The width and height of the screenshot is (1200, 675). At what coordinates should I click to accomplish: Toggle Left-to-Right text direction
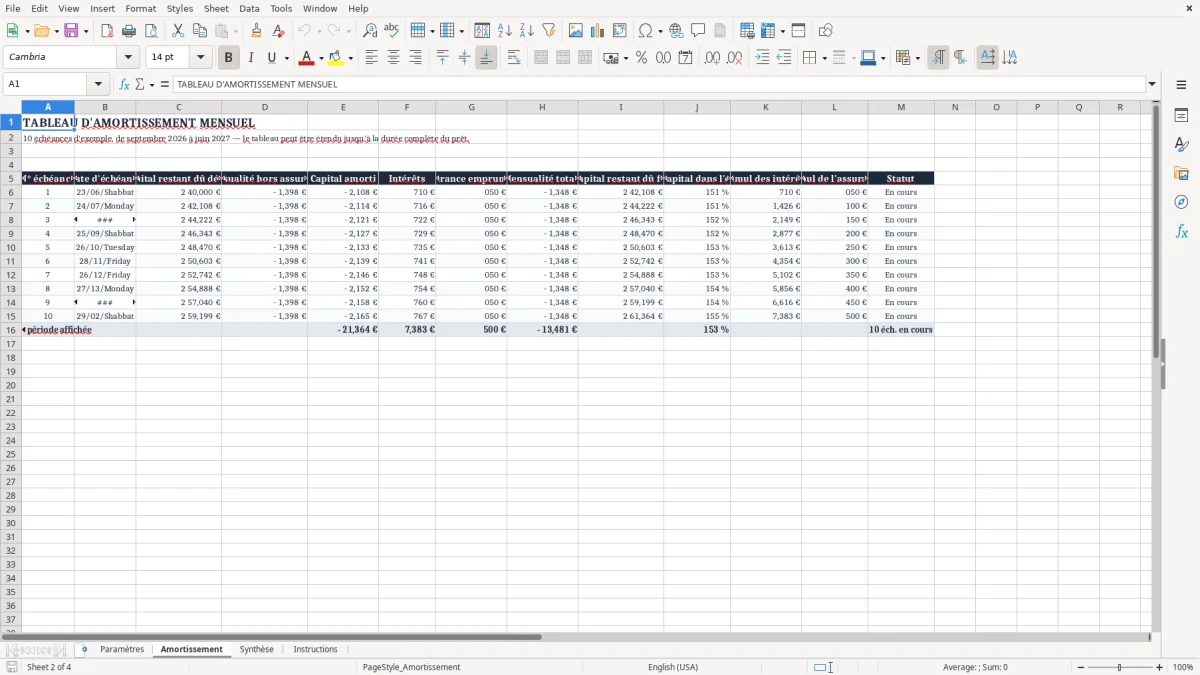coord(938,58)
